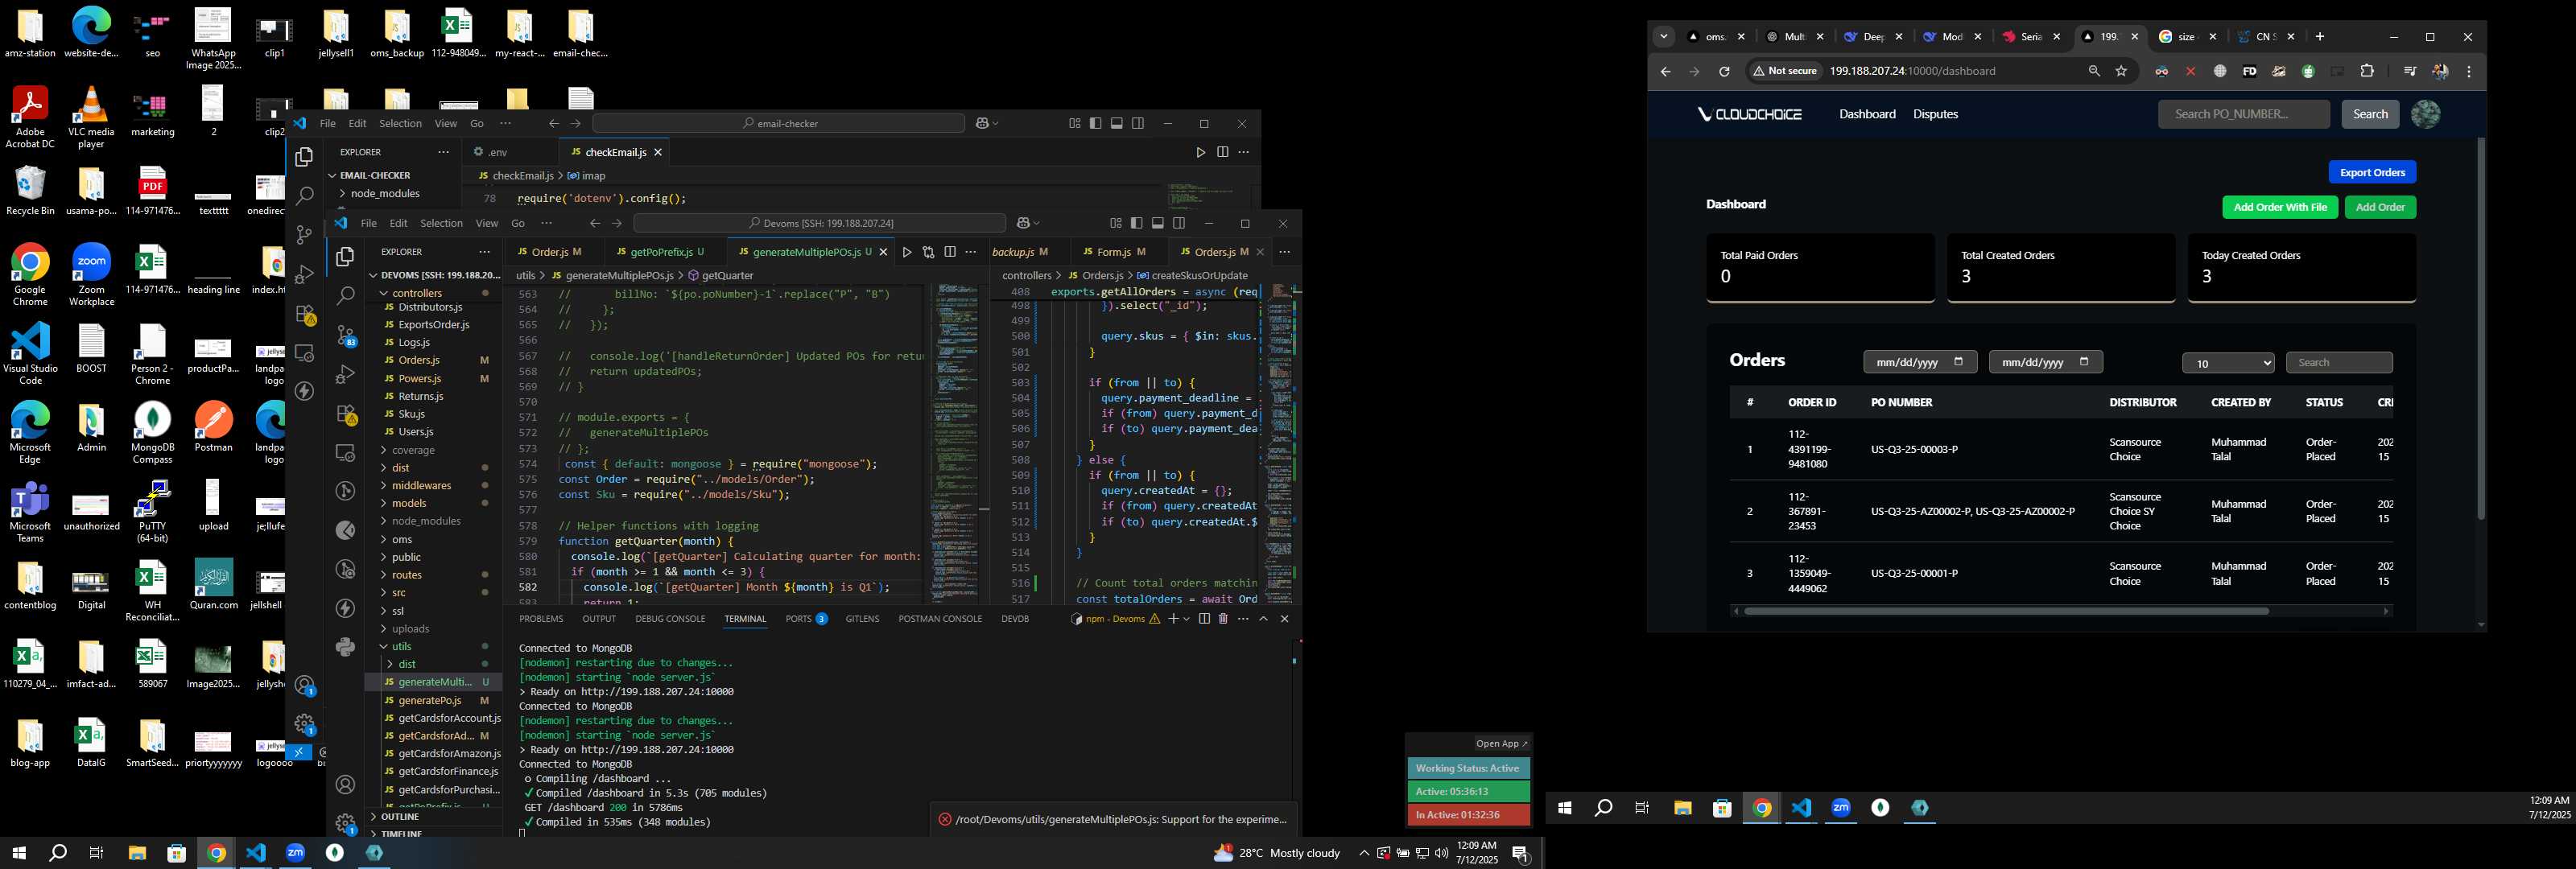Viewport: 2576px width, 869px height.
Task: Open Explorer view in Devoms VS Code window
Action: coord(345,257)
